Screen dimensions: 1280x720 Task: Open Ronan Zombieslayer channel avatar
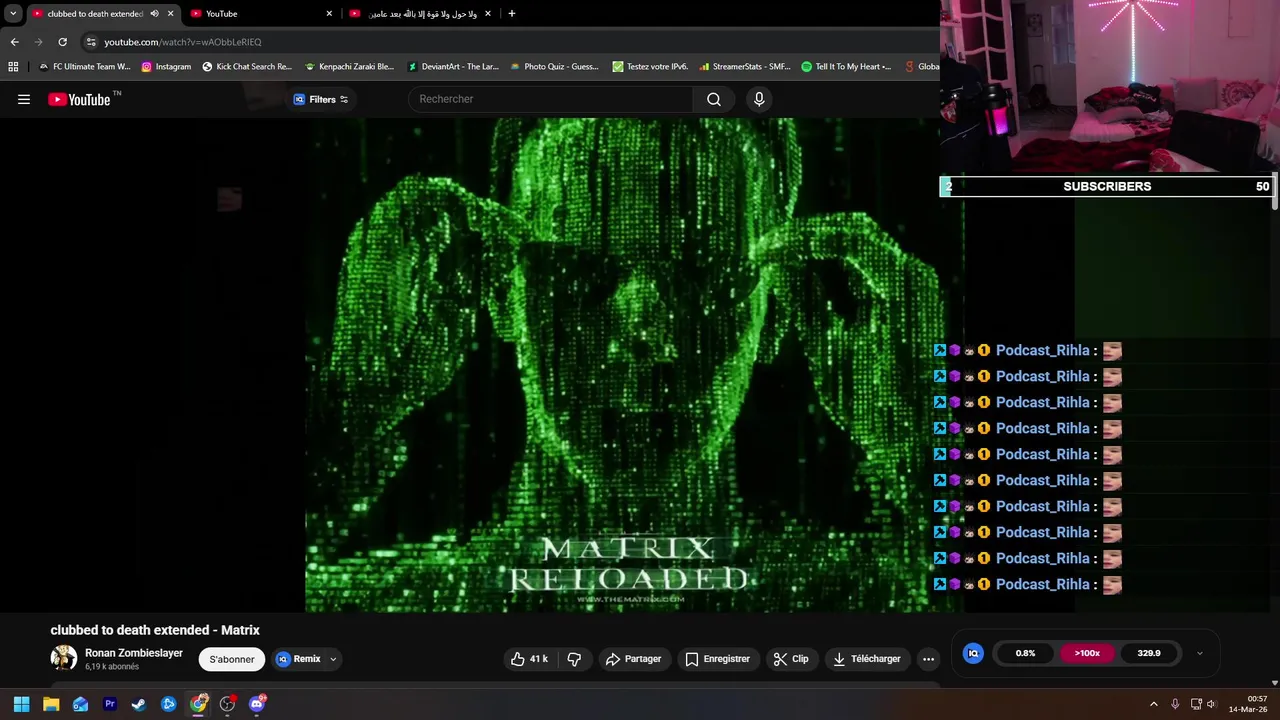(x=64, y=657)
